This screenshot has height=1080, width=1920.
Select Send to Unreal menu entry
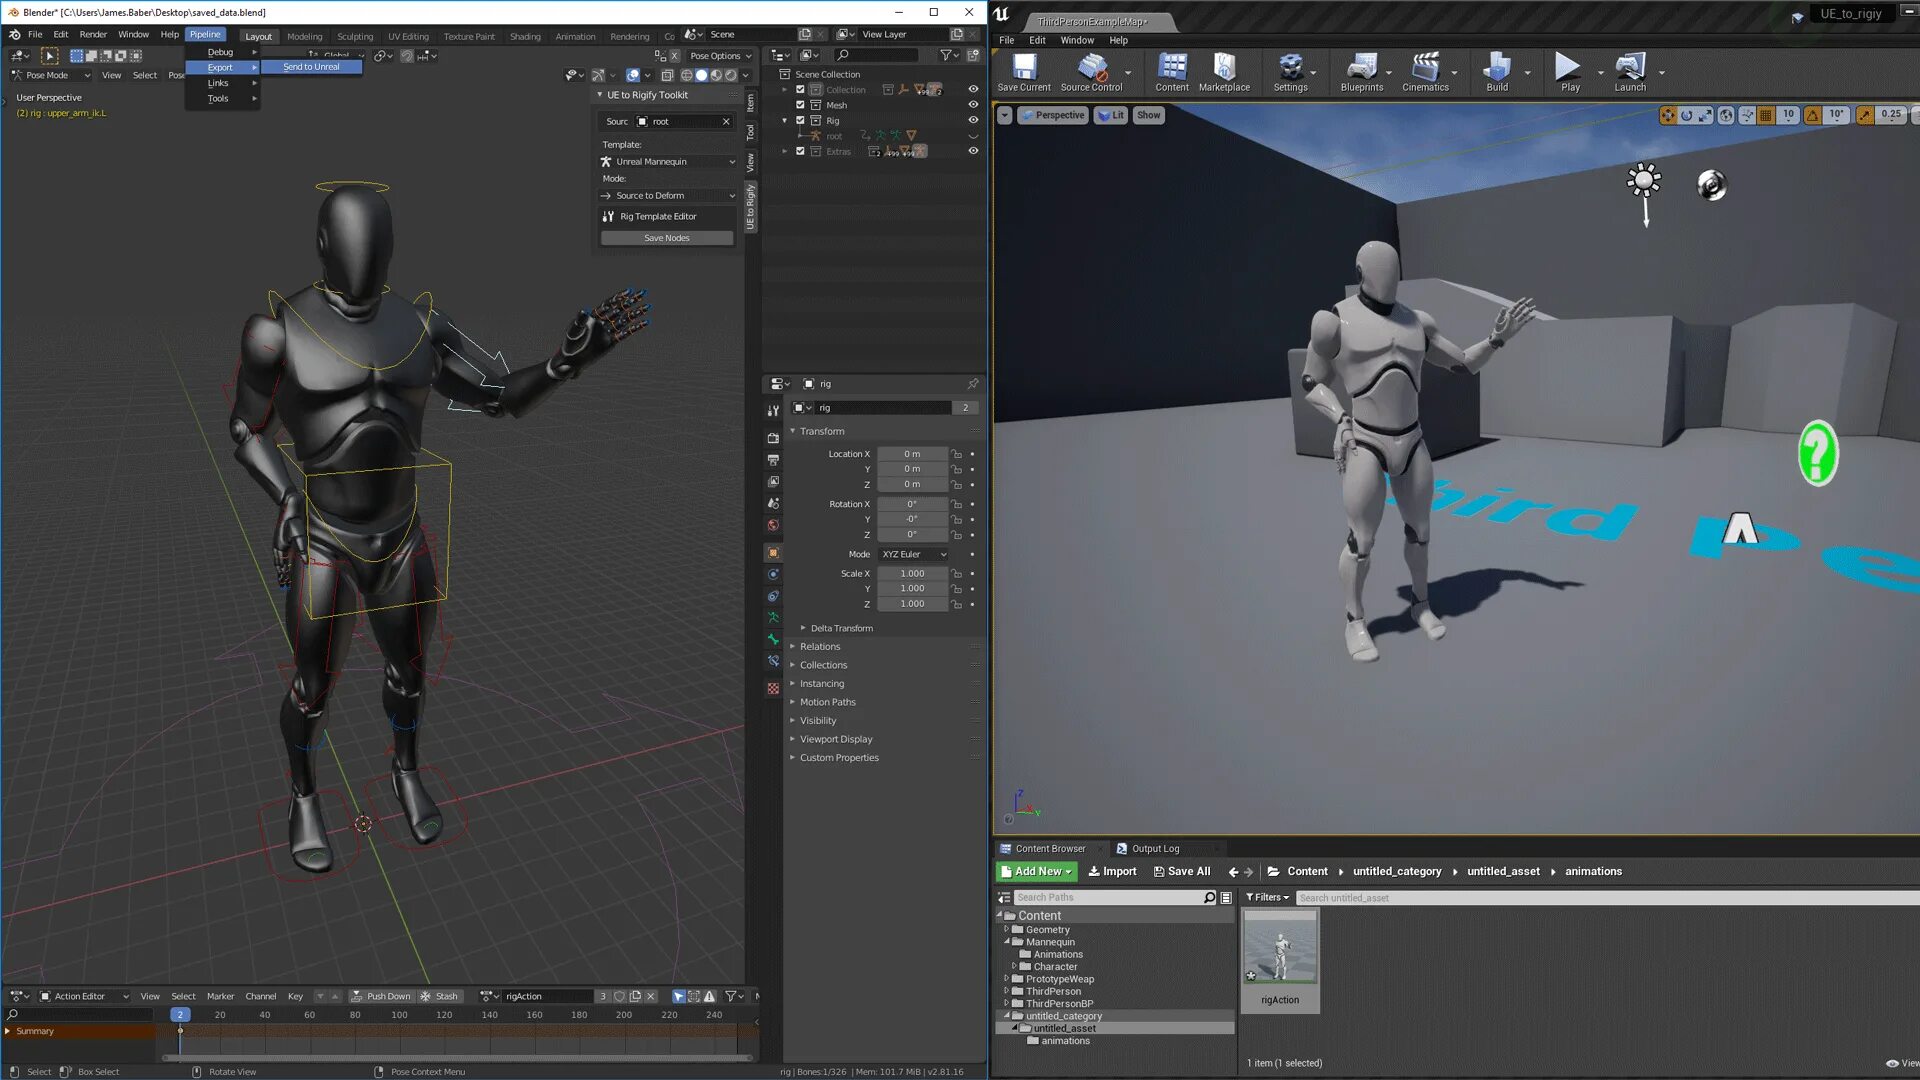311,67
